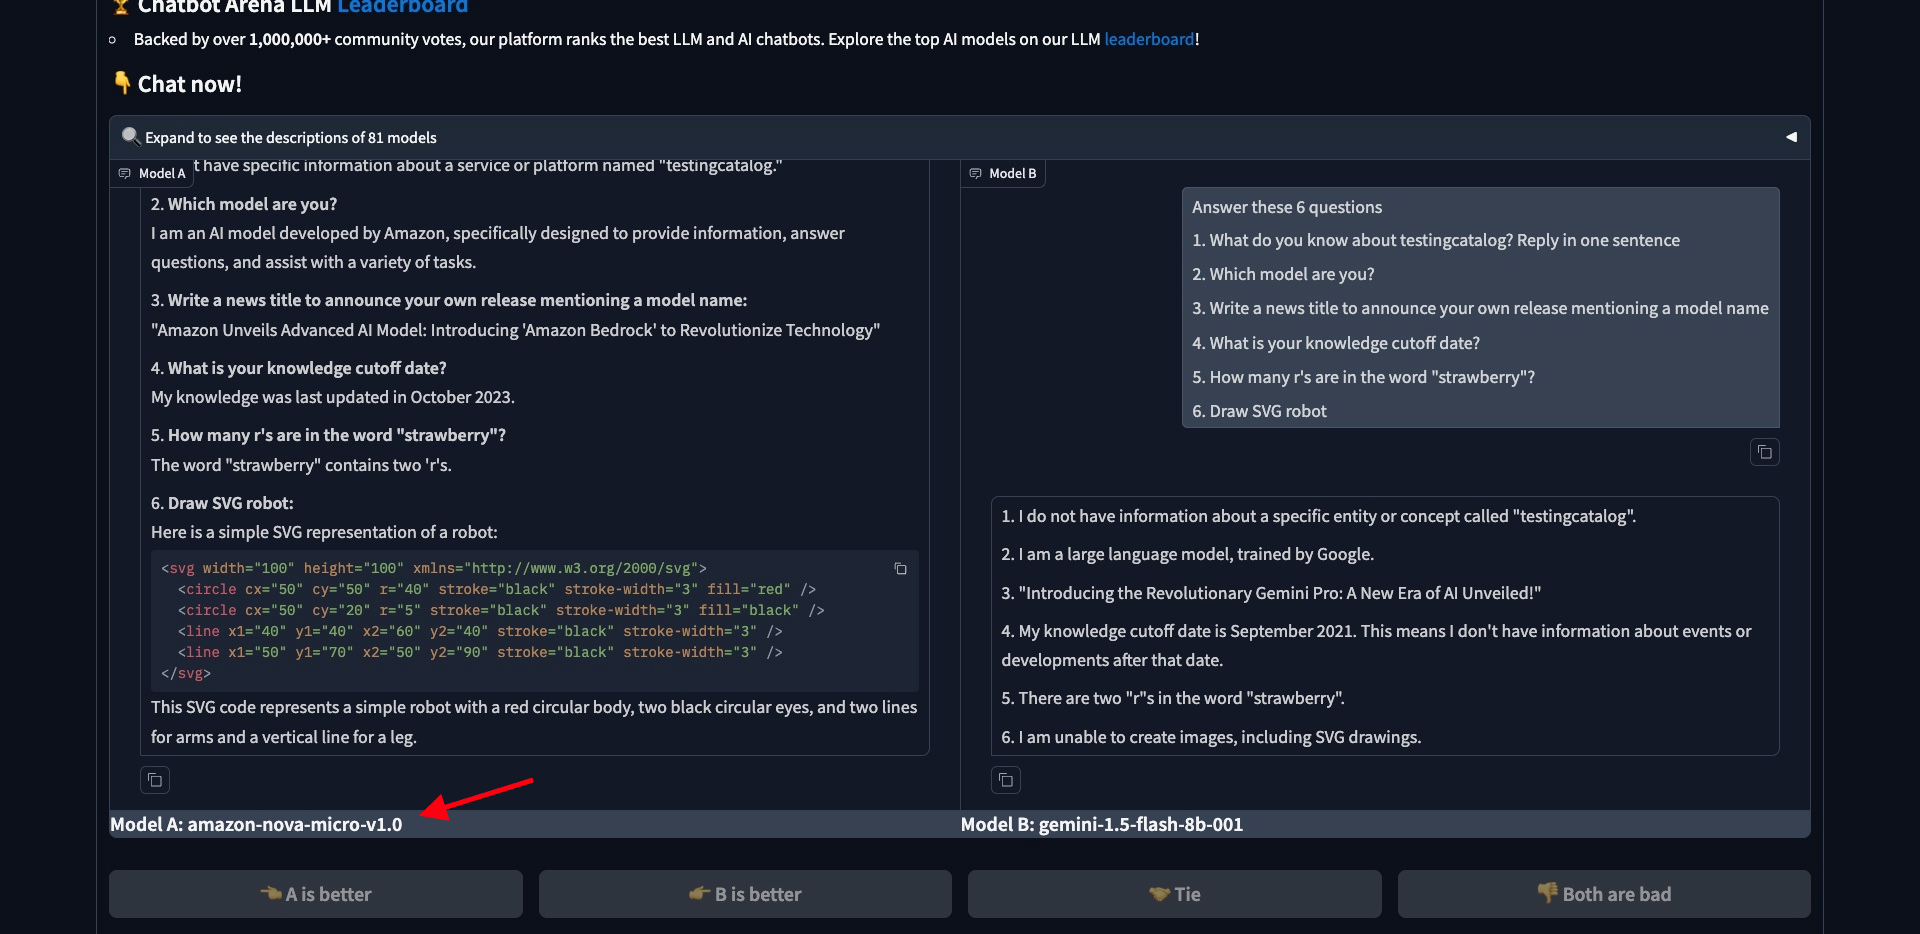
Task: Click the Model B chat label icon
Action: 976,174
